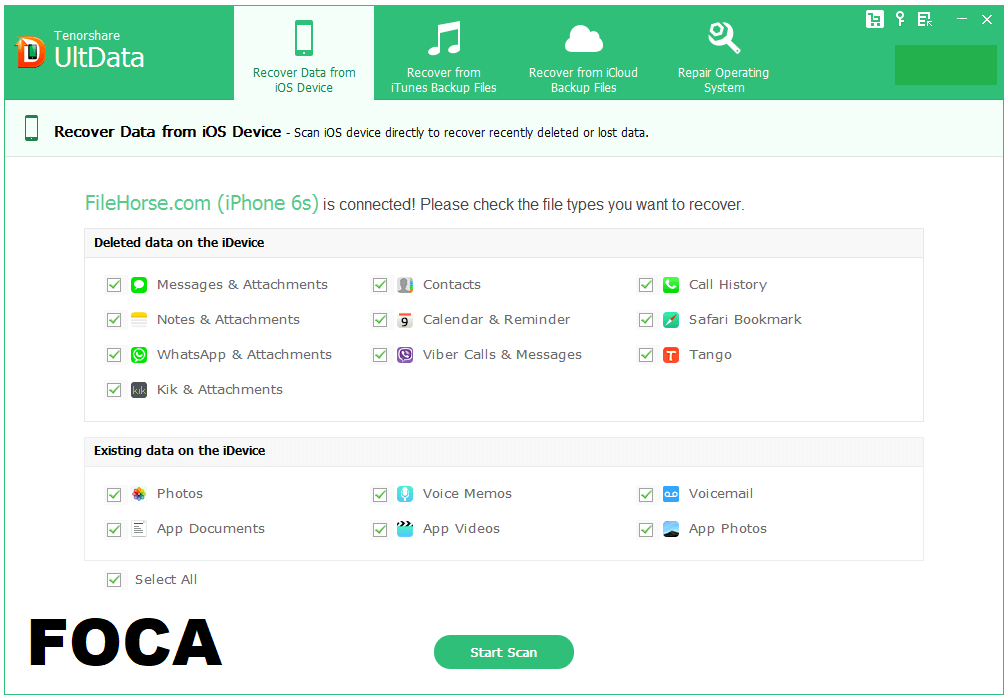Image resolution: width=1008 pixels, height=698 pixels.
Task: Uncheck Notes & Attachments checkbox
Action: 114,319
